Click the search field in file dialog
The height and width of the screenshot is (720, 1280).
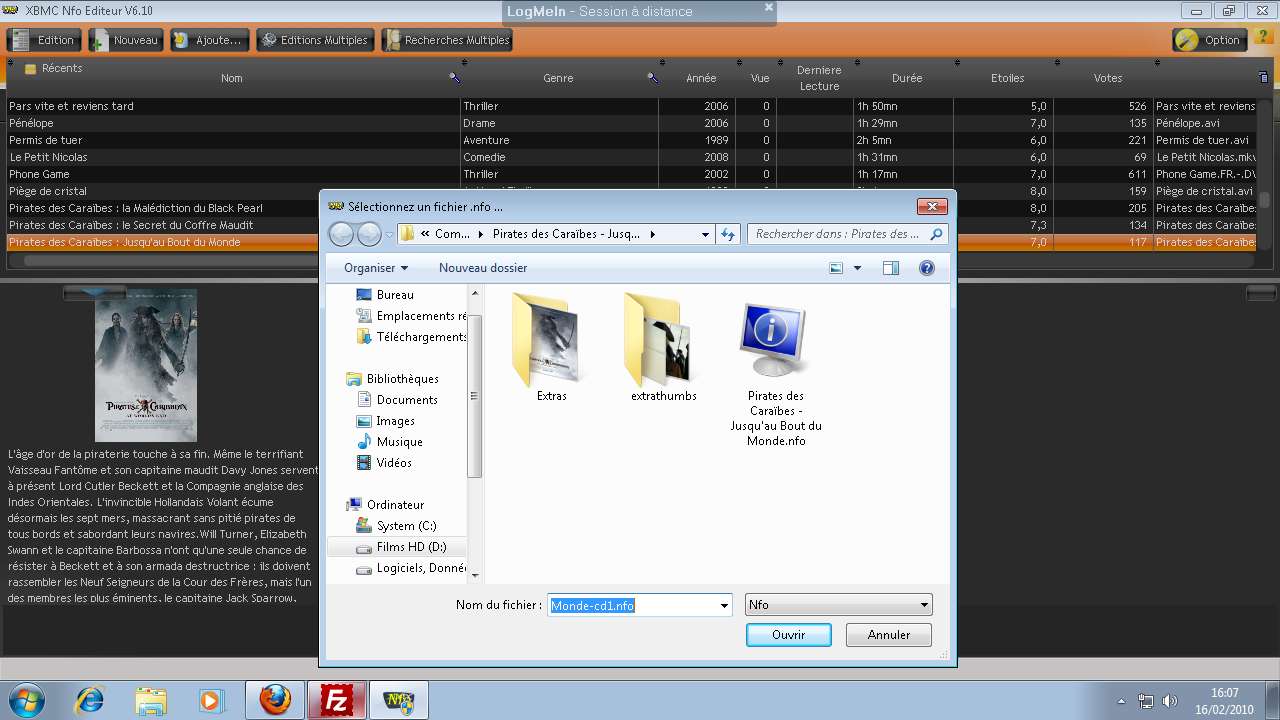(x=847, y=234)
